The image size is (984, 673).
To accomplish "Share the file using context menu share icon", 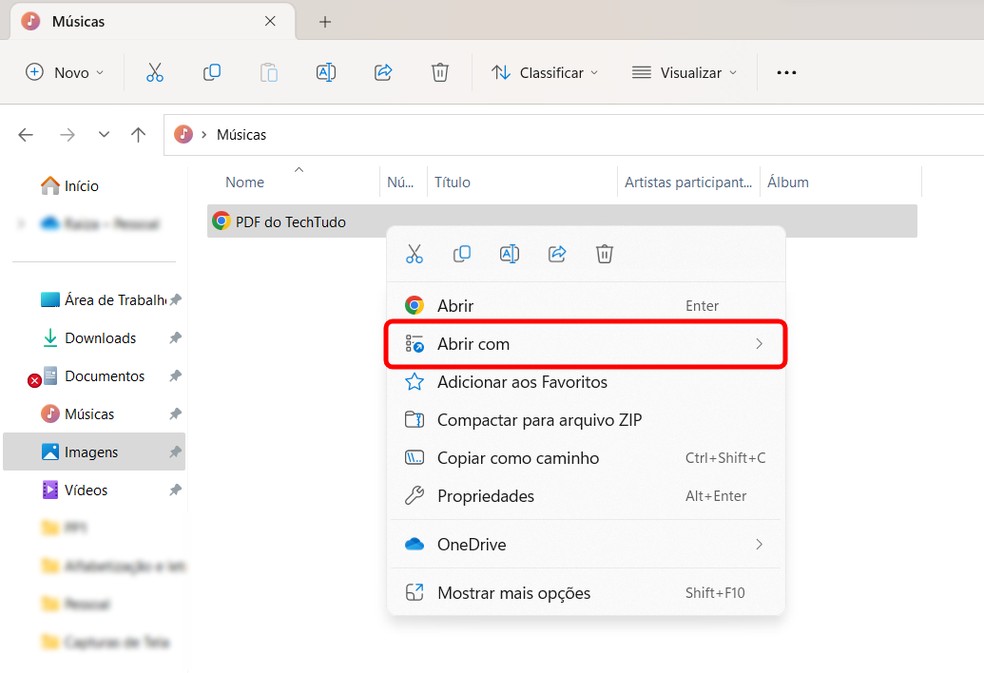I will 556,253.
